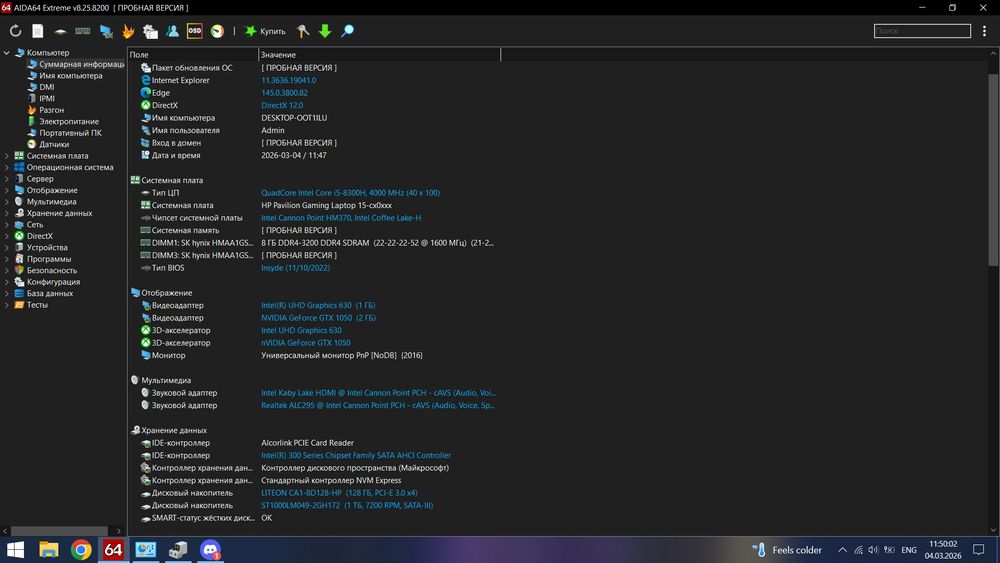Click the DirectX 12.0 link

[x=282, y=105]
